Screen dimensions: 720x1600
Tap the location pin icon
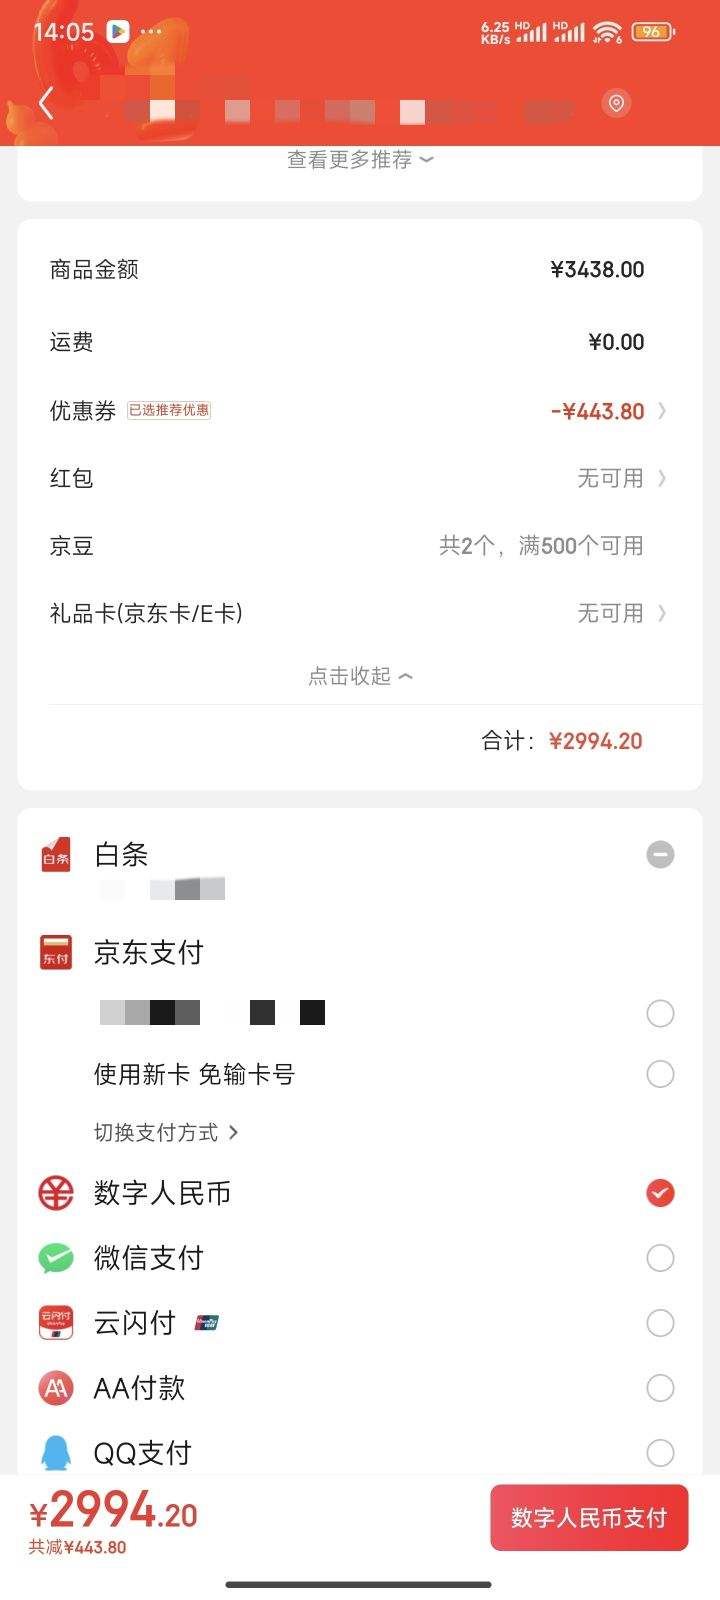tap(617, 103)
